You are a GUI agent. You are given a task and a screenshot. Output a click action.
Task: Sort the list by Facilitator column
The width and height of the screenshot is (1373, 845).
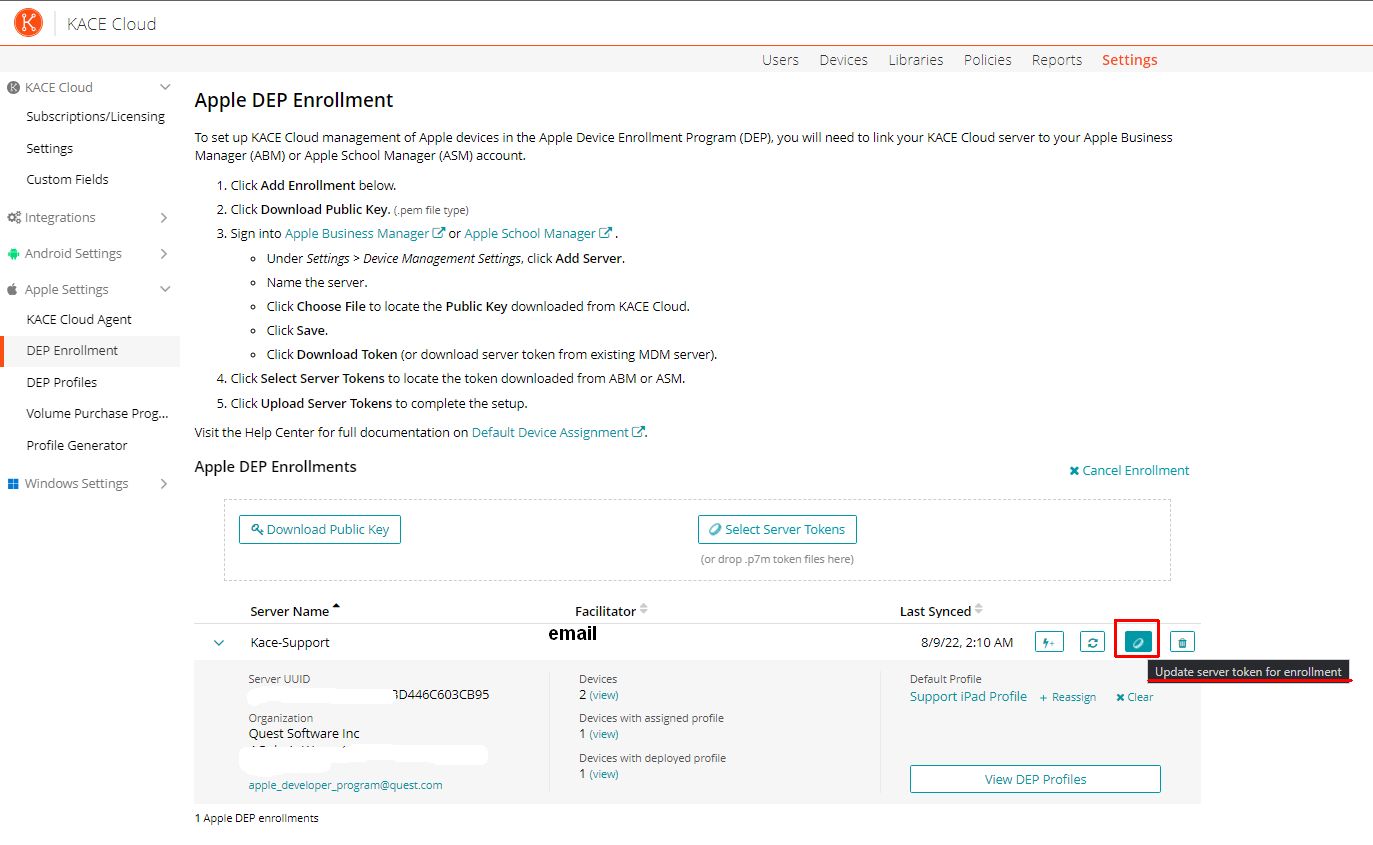coord(605,610)
